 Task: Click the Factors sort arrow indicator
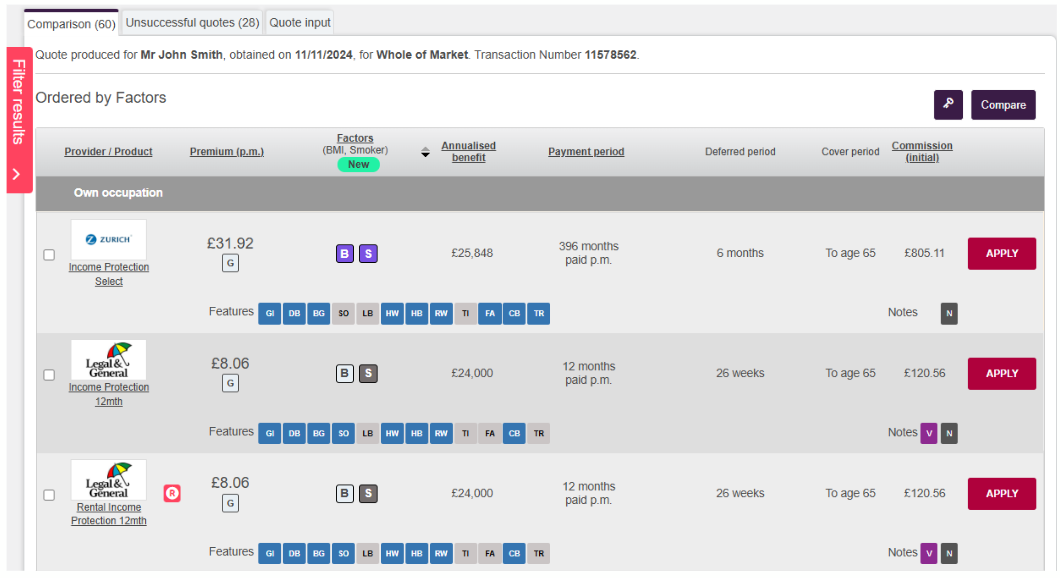pyautogui.click(x=425, y=152)
